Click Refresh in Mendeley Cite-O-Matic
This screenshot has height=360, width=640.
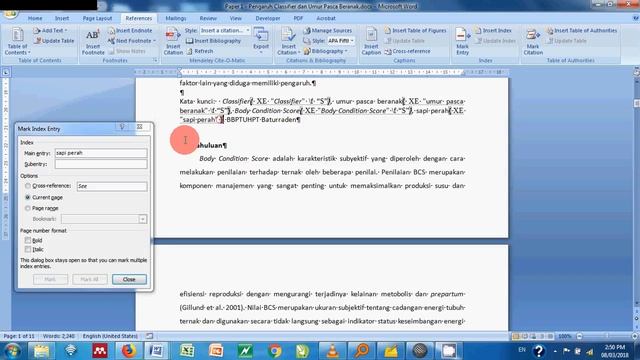click(200, 51)
